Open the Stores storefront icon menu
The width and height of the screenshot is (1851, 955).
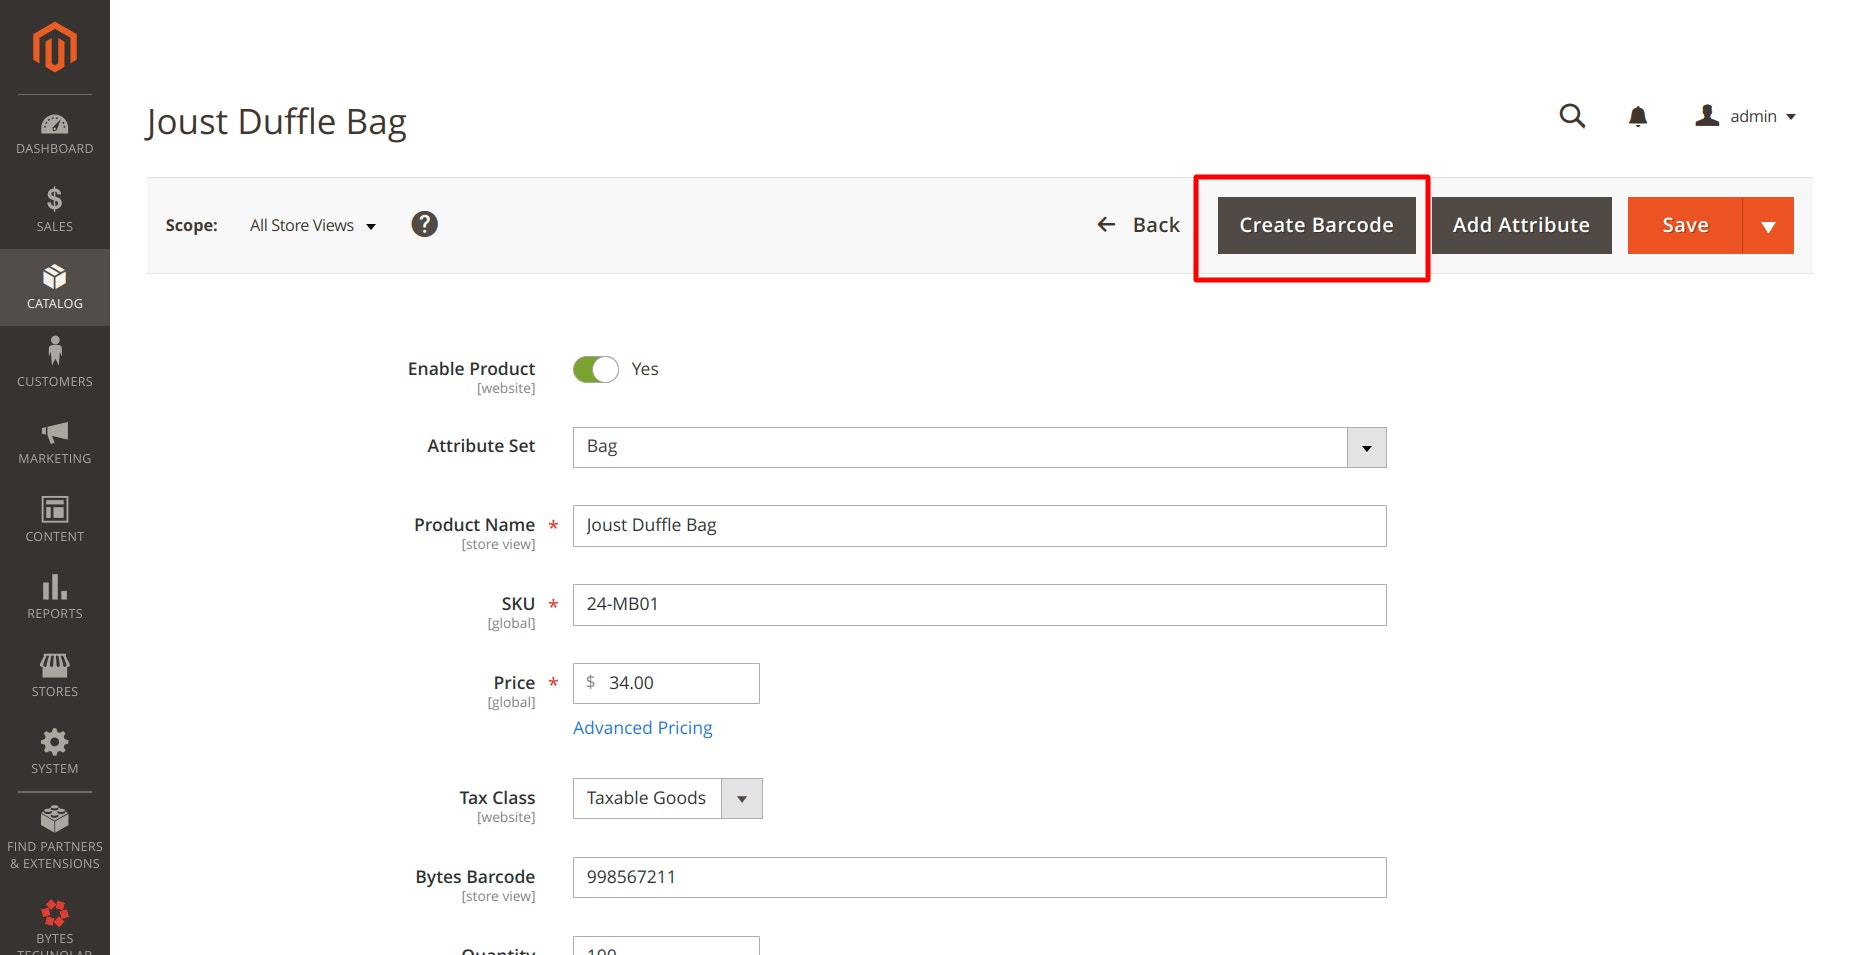point(54,665)
